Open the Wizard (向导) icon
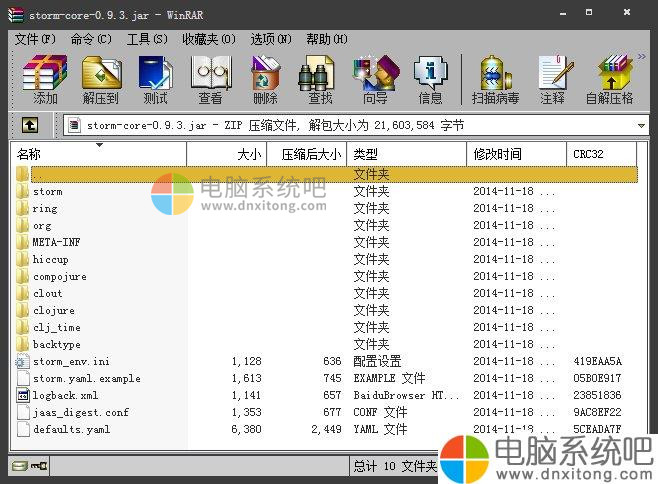This screenshot has width=658, height=484. 376,79
